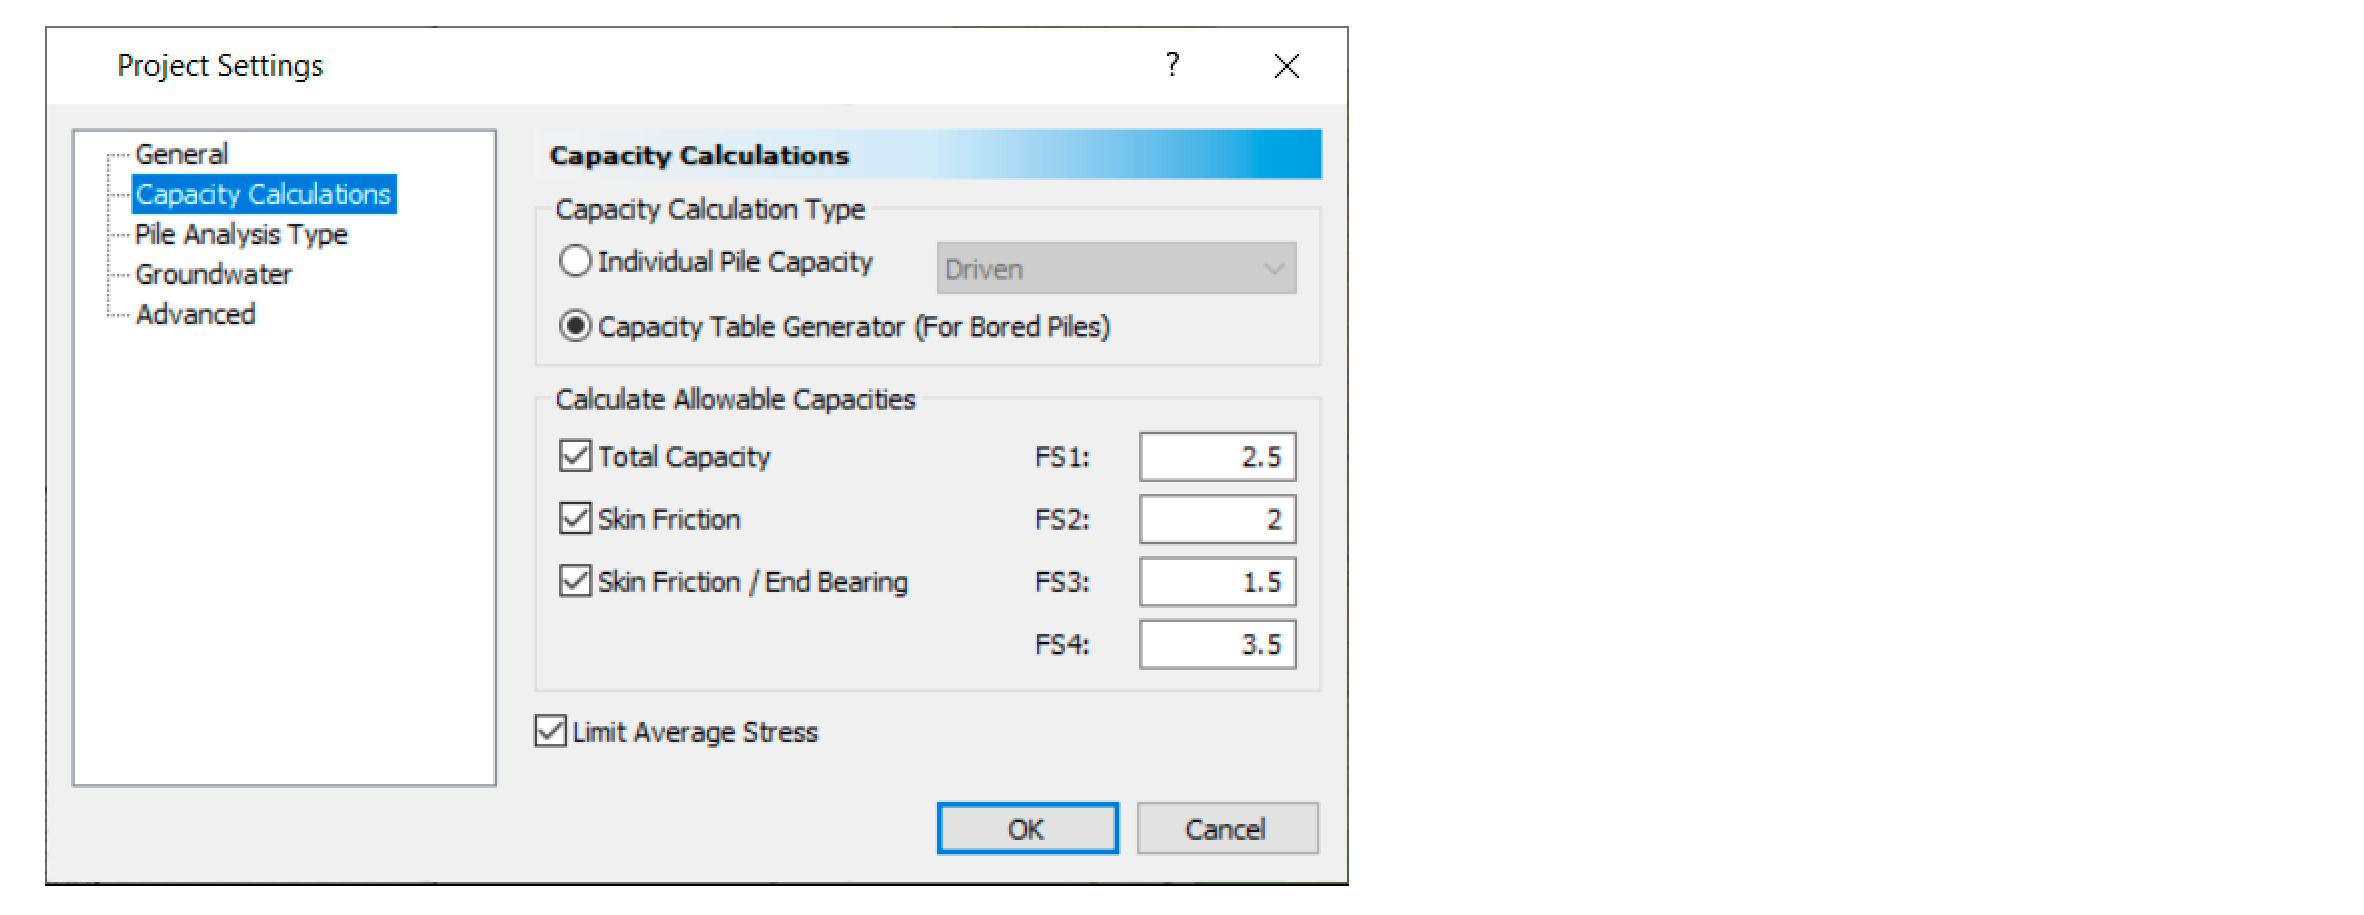Click the Driven dropdown arrow chevron
The height and width of the screenshot is (915, 2364).
tap(1273, 269)
